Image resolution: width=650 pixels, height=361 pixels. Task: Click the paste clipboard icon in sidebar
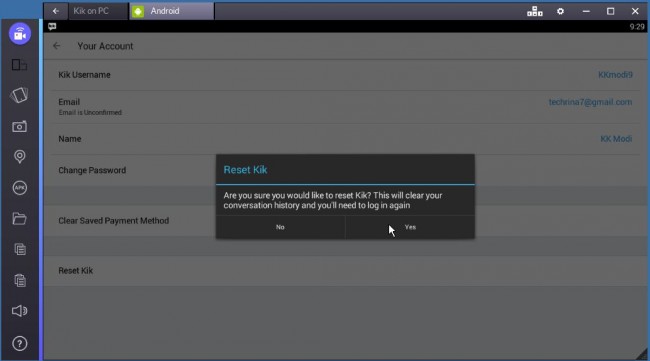(x=19, y=281)
